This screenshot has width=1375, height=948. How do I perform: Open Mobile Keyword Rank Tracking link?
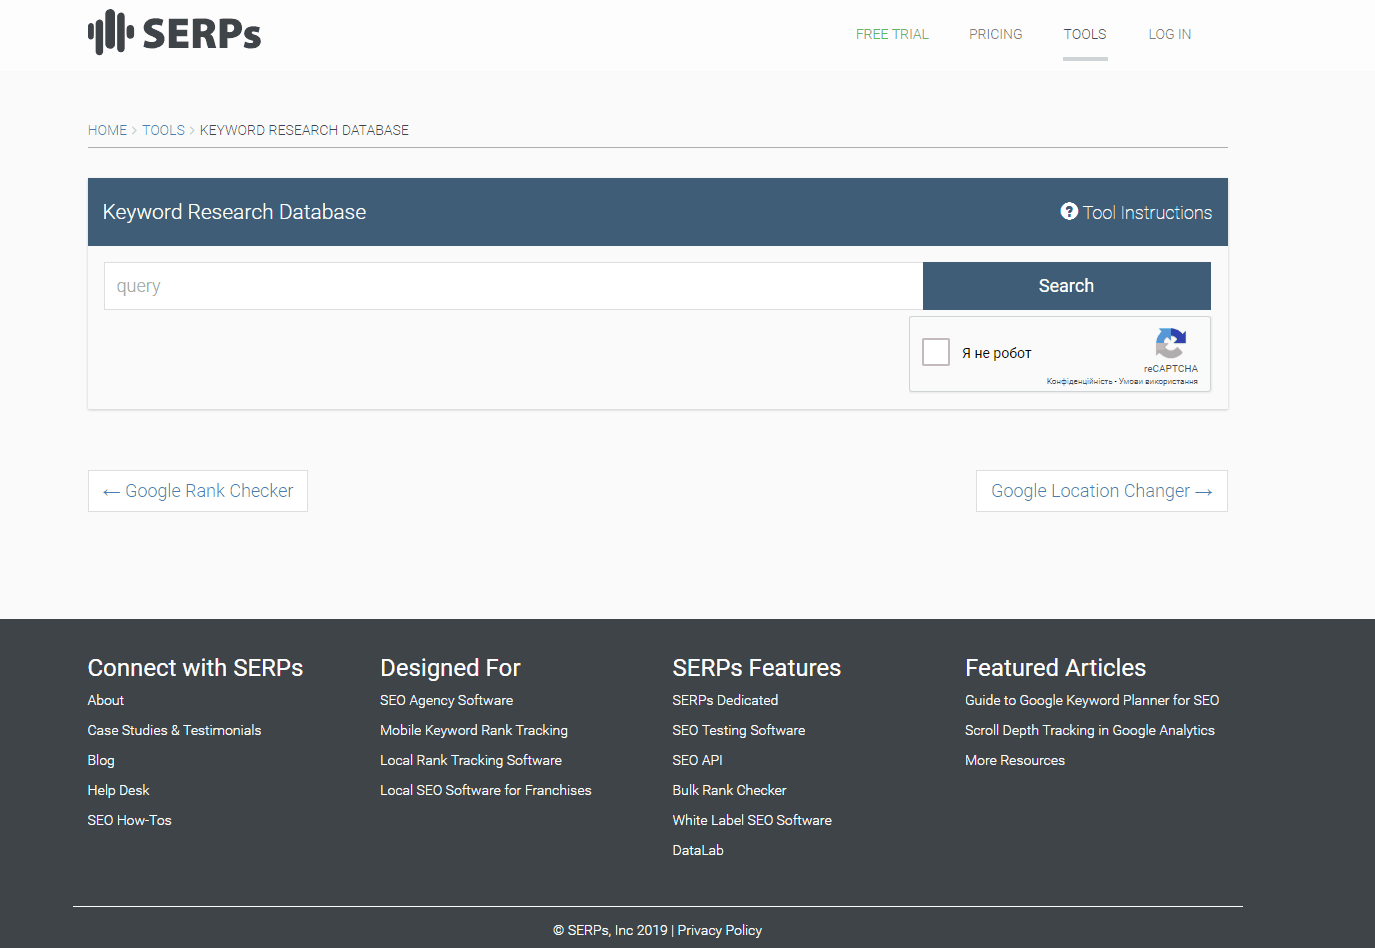(474, 730)
